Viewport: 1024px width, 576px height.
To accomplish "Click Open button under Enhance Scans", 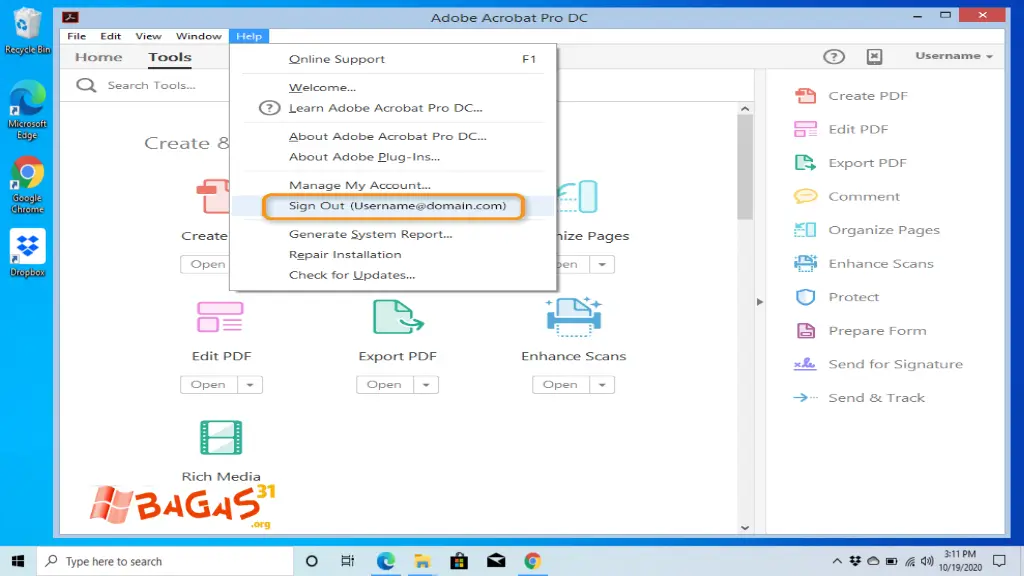I will tap(560, 385).
